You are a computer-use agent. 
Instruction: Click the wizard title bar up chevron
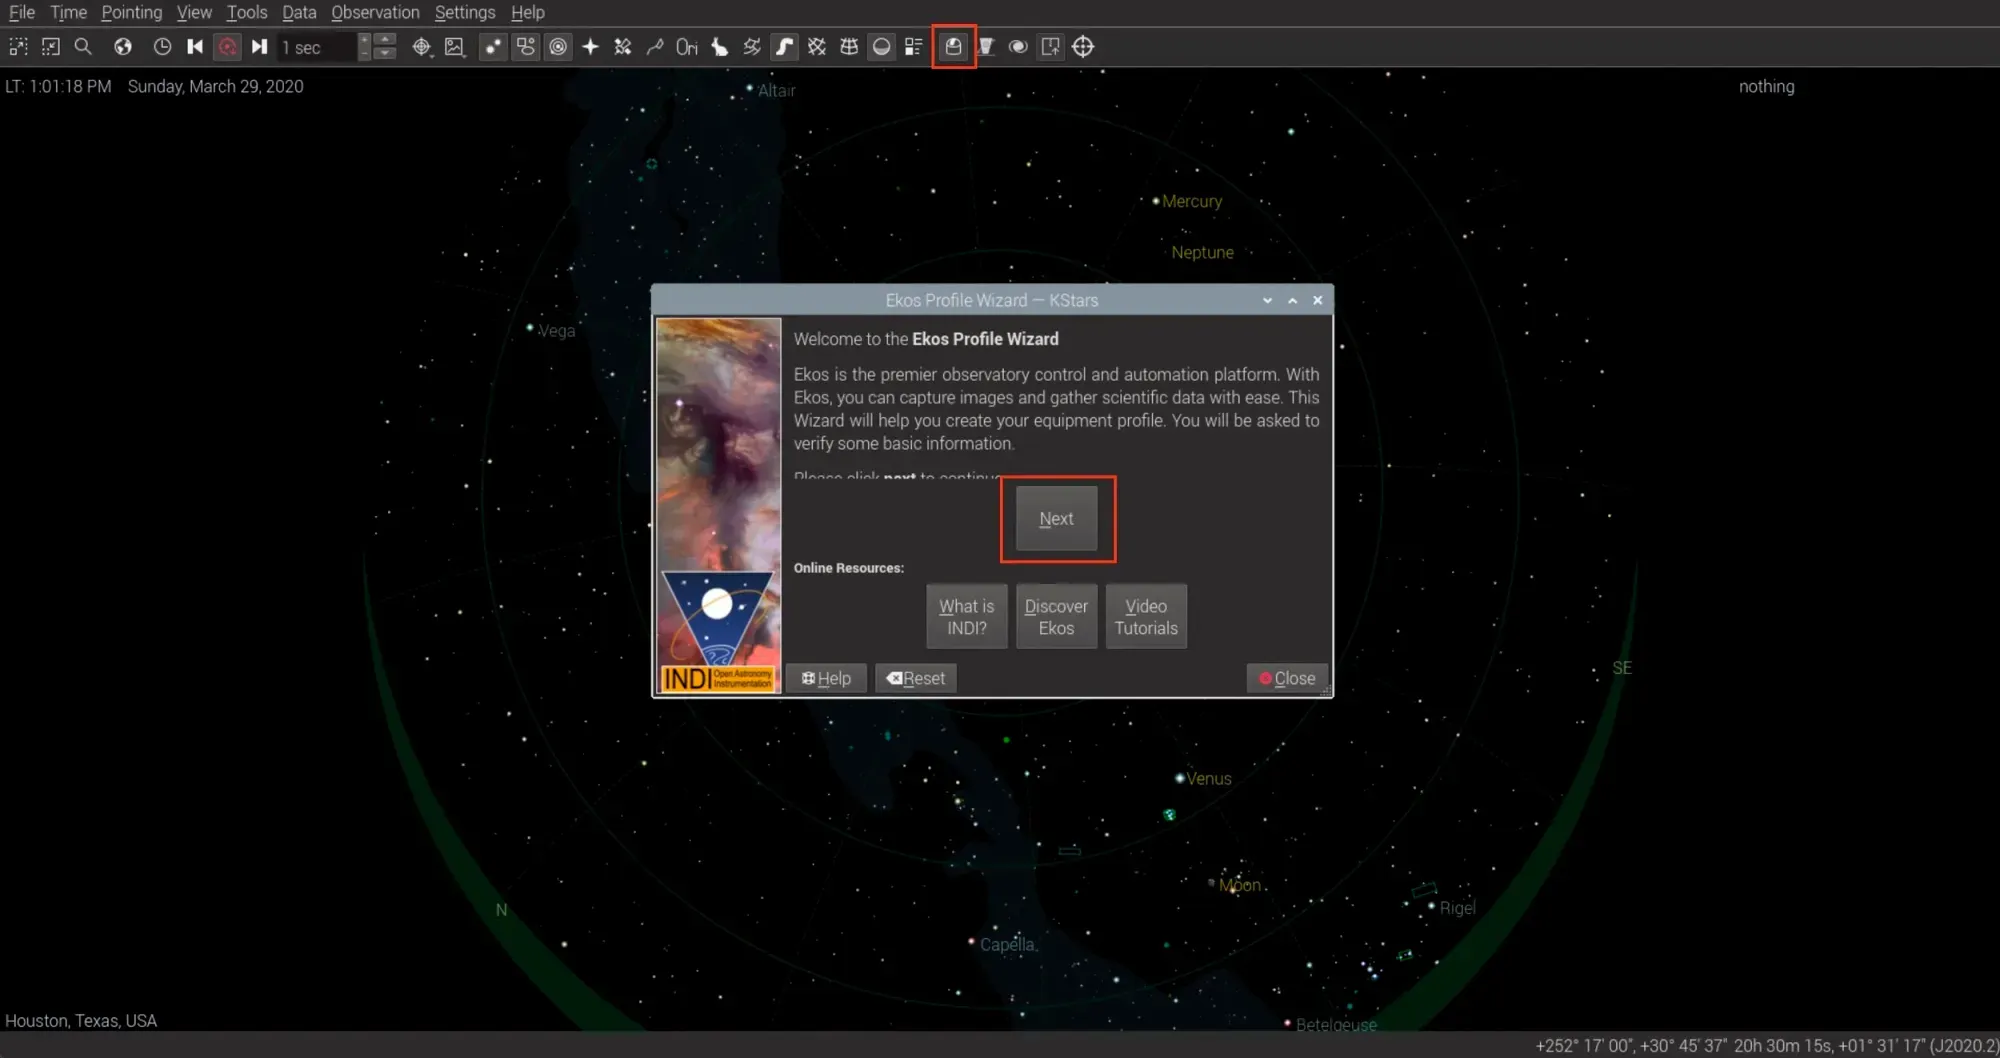(x=1293, y=300)
